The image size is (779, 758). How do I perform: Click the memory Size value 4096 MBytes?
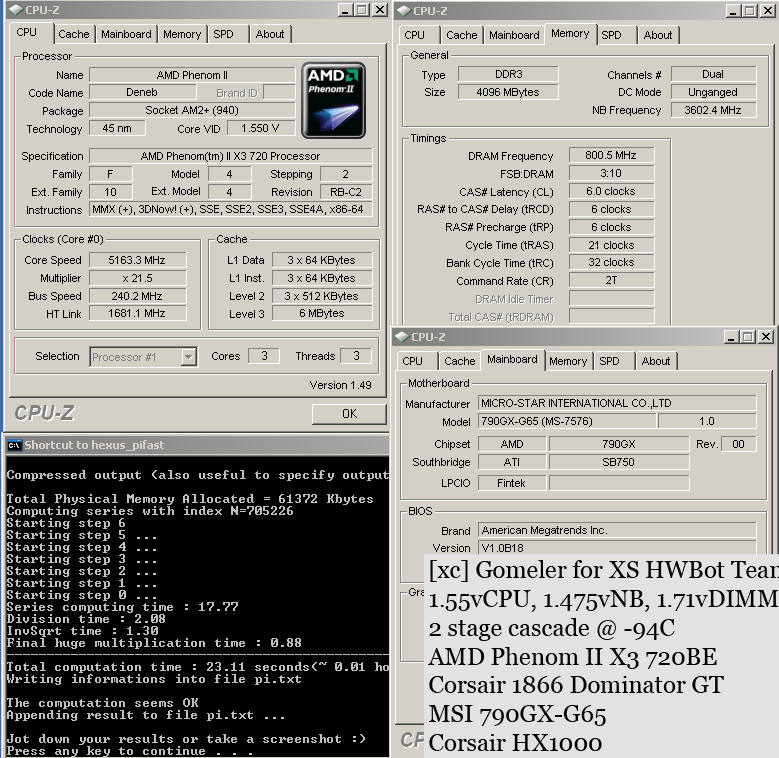coord(508,92)
